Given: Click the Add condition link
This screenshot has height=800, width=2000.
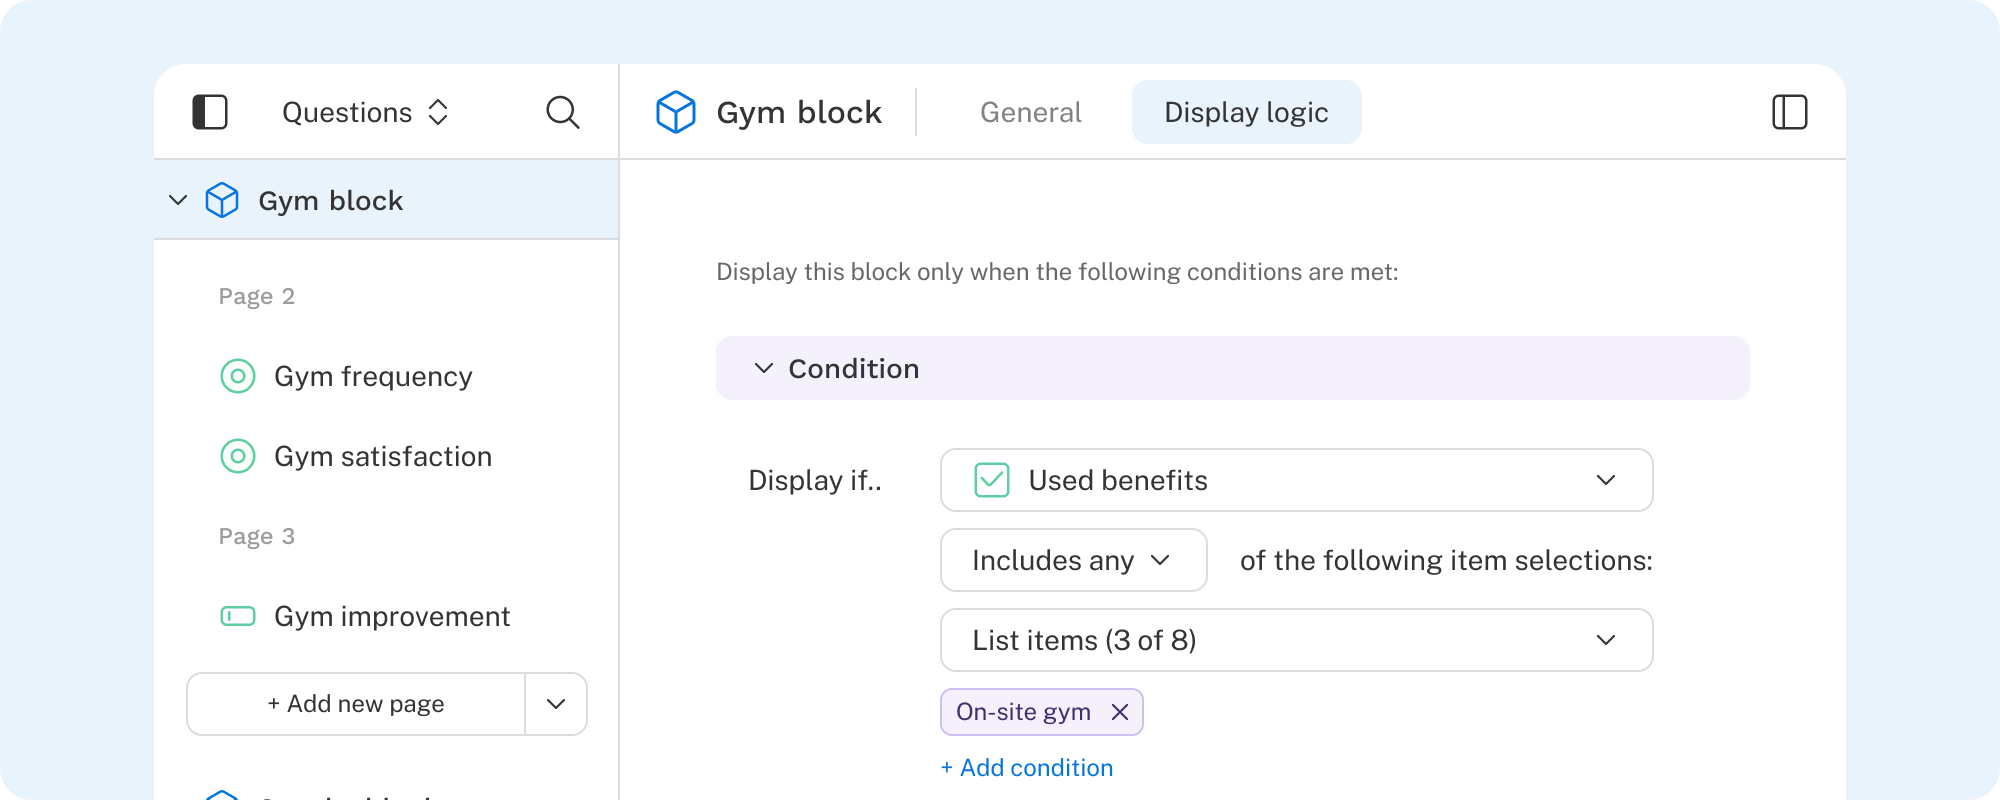Looking at the screenshot, I should click(1025, 767).
